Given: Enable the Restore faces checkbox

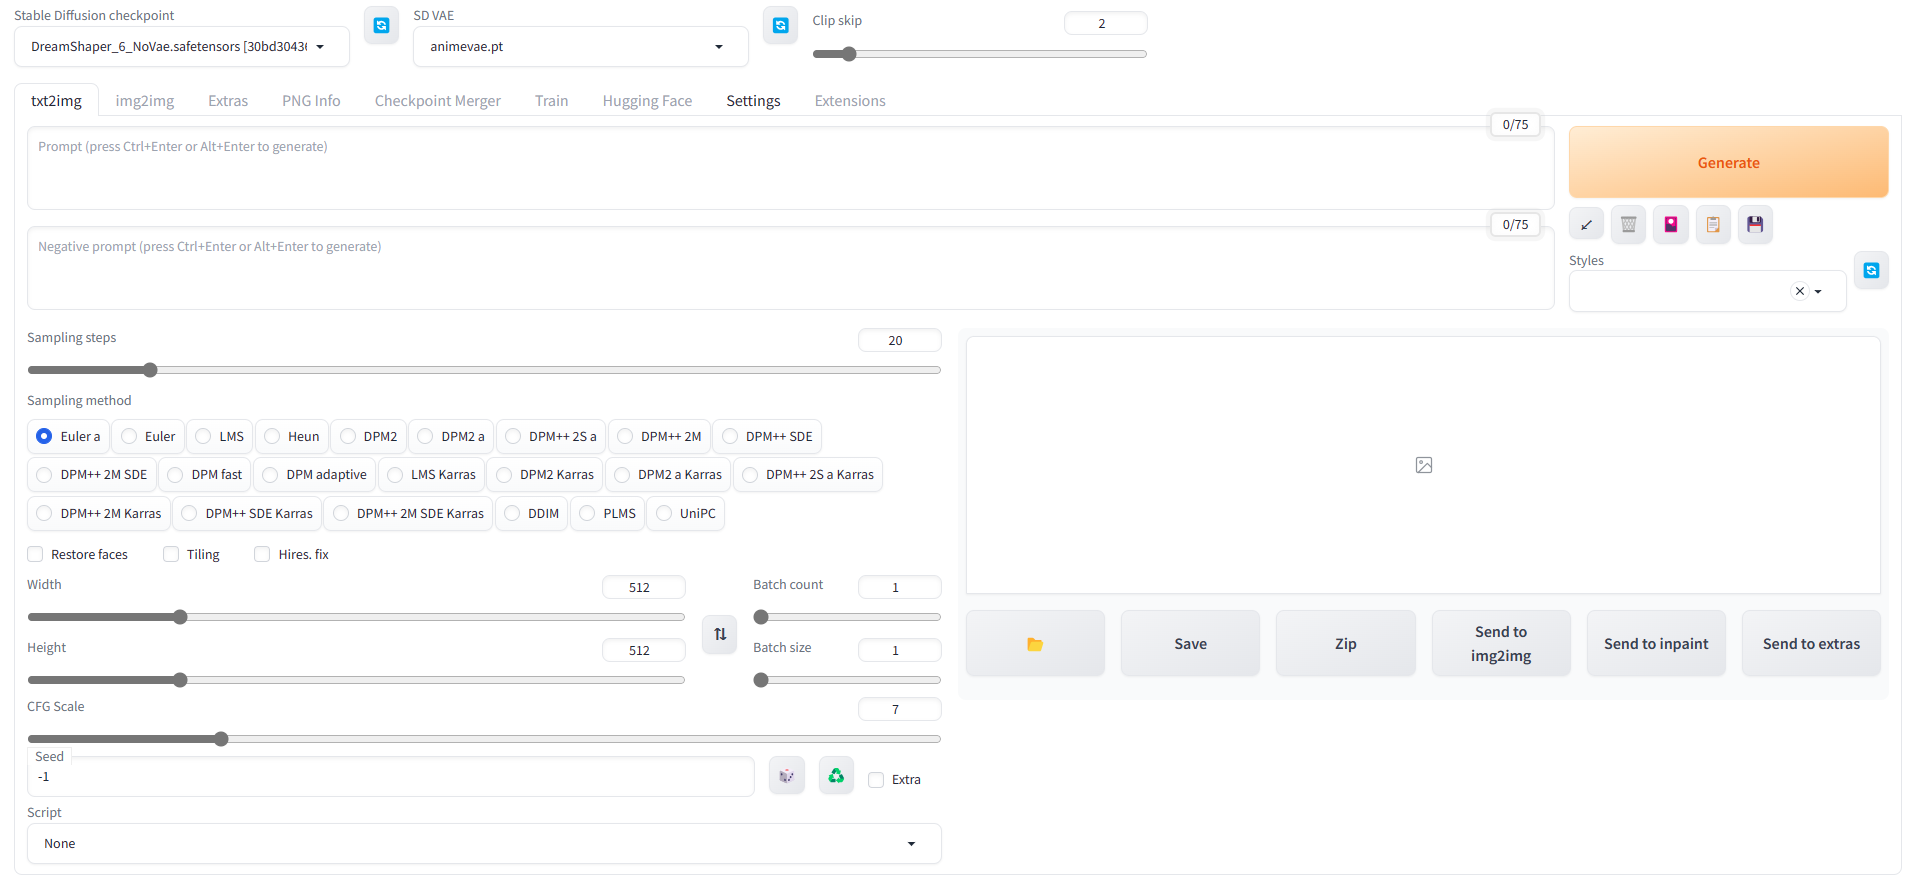Looking at the screenshot, I should coord(36,554).
